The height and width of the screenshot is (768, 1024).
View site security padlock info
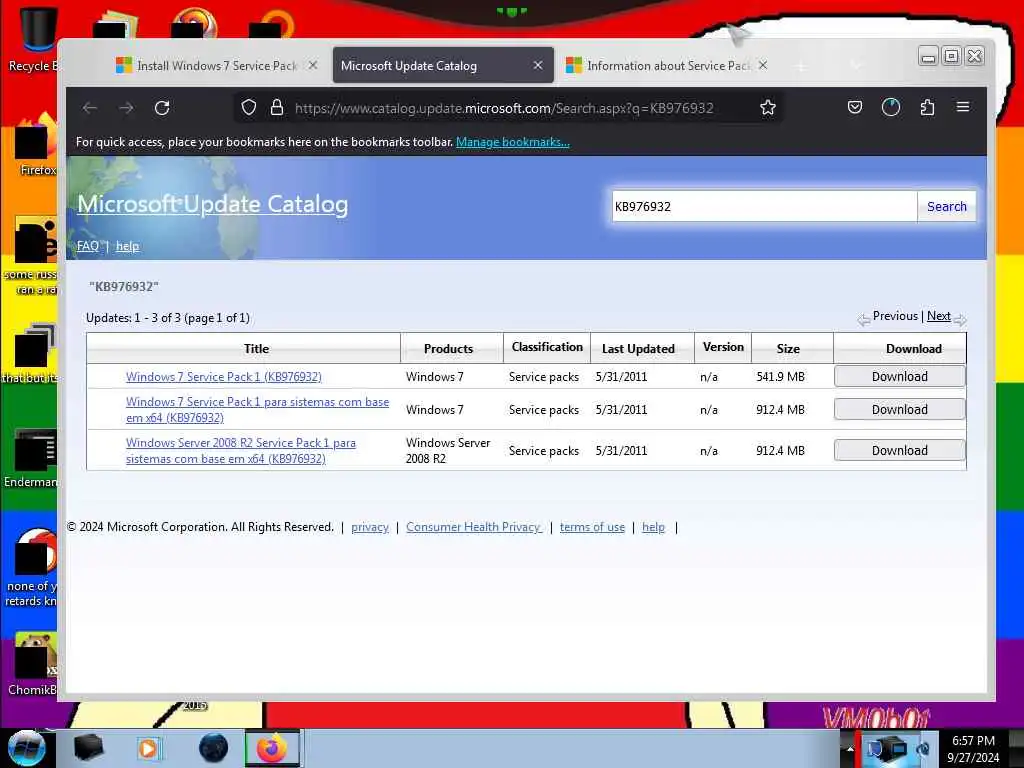277,108
